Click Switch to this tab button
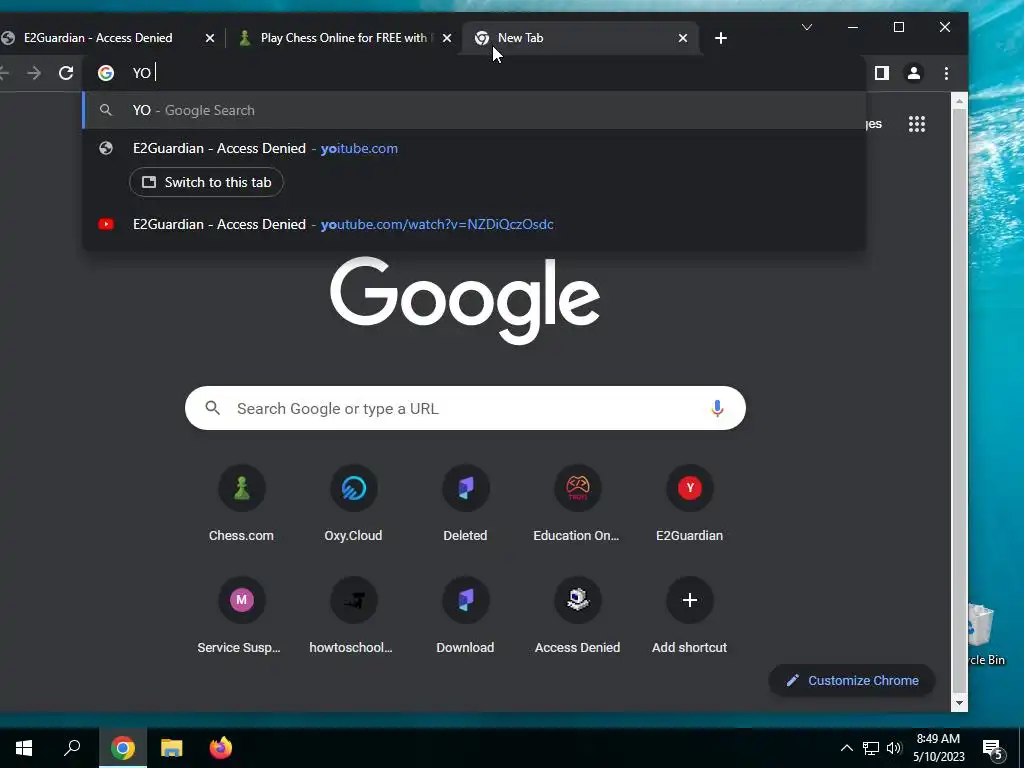Viewport: 1024px width, 768px height. 206,182
